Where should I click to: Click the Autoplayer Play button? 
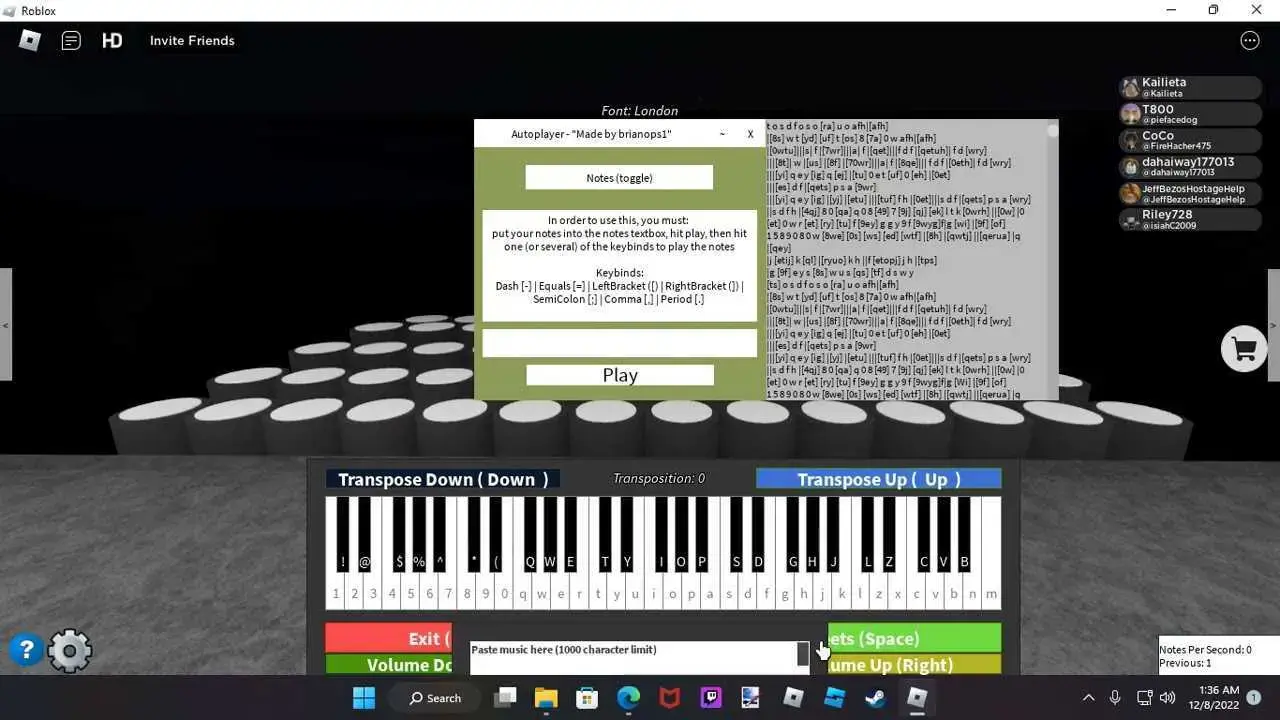click(620, 375)
